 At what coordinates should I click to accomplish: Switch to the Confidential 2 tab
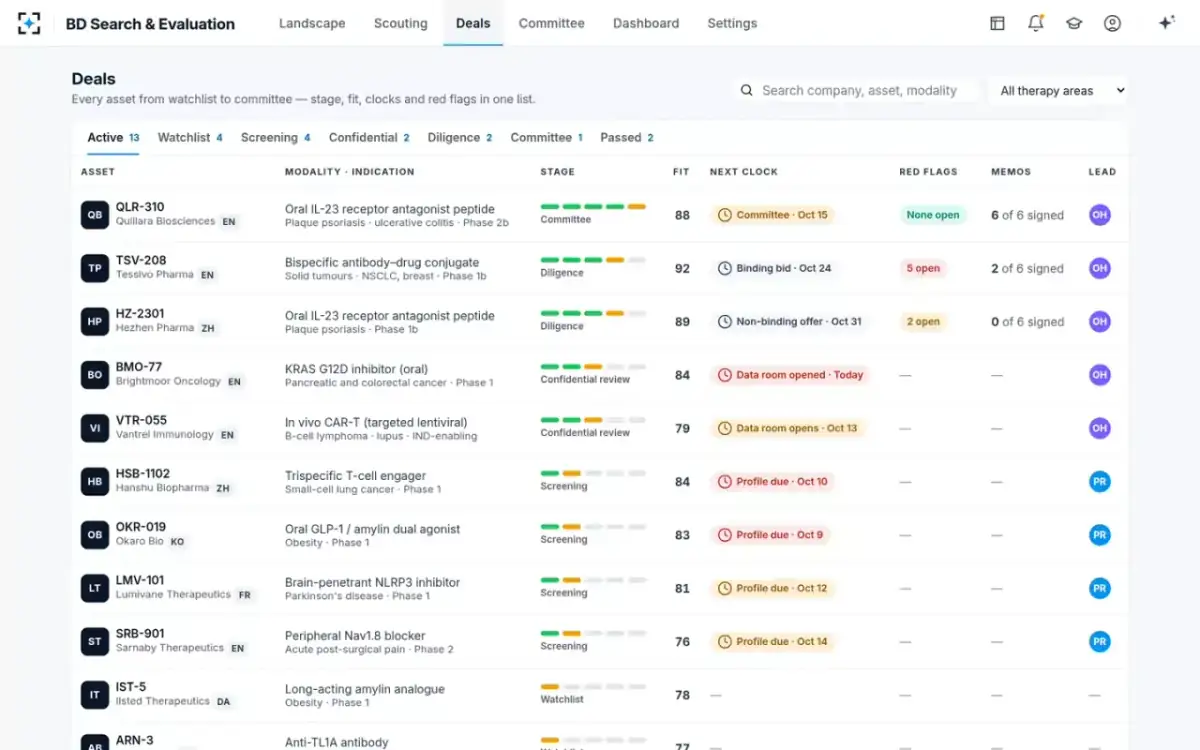[369, 138]
